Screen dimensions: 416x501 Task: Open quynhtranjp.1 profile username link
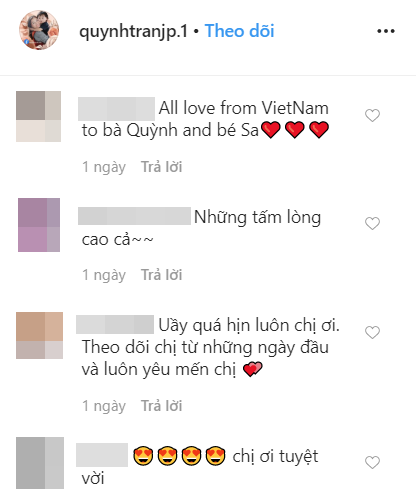(133, 32)
